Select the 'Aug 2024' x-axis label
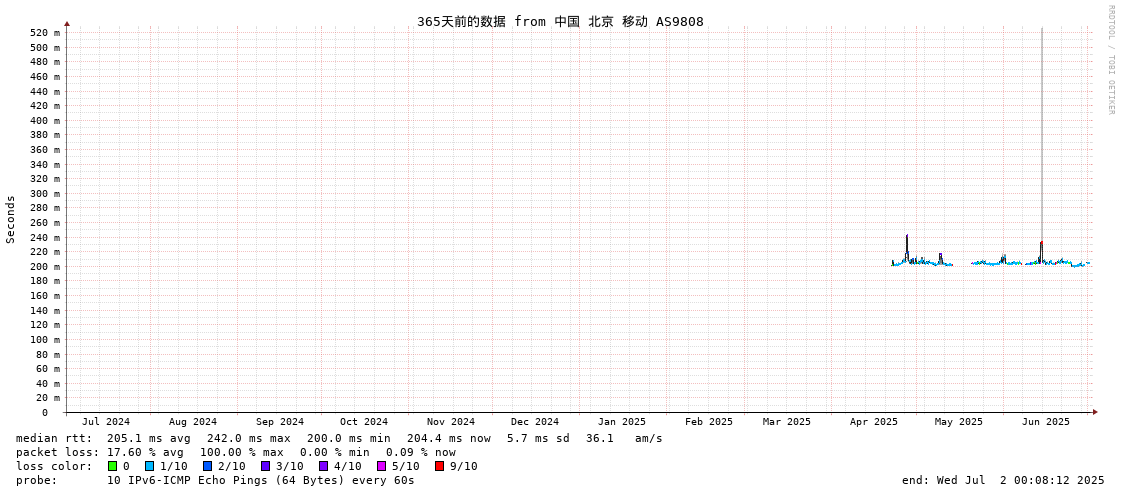 tap(193, 422)
